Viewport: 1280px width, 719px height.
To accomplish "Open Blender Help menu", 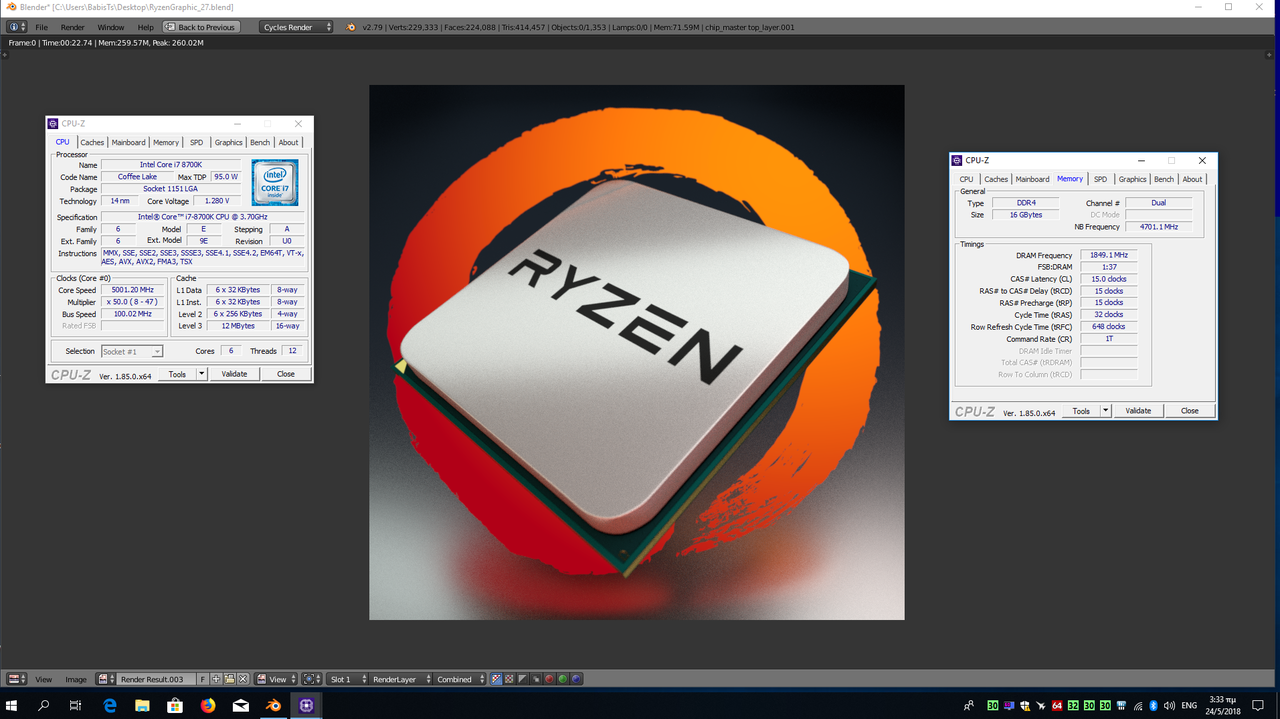I will click(146, 27).
